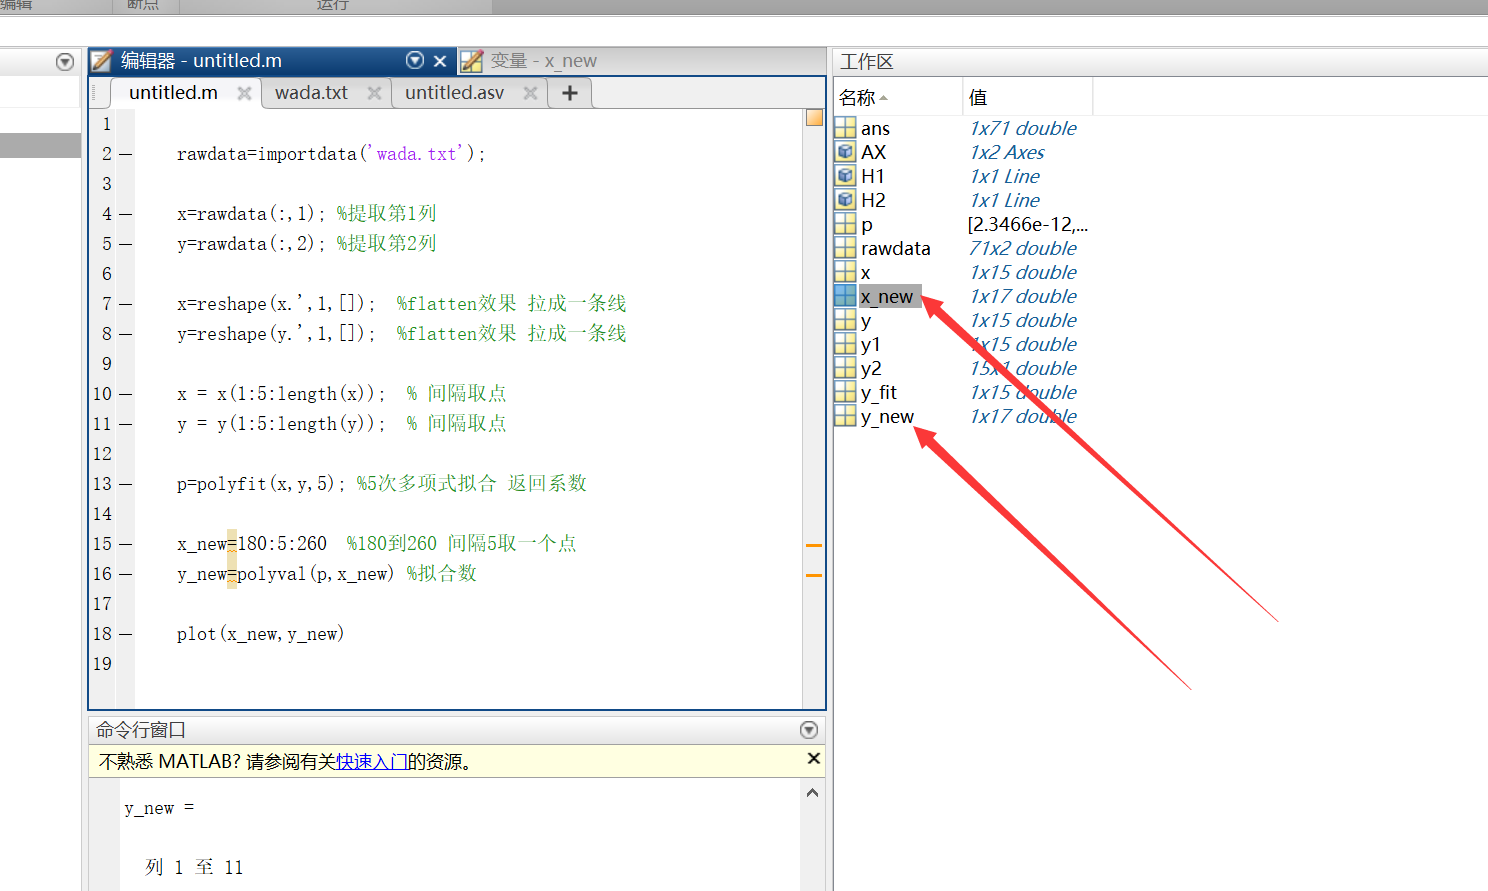Open a new file with the + tab button

[x=569, y=92]
